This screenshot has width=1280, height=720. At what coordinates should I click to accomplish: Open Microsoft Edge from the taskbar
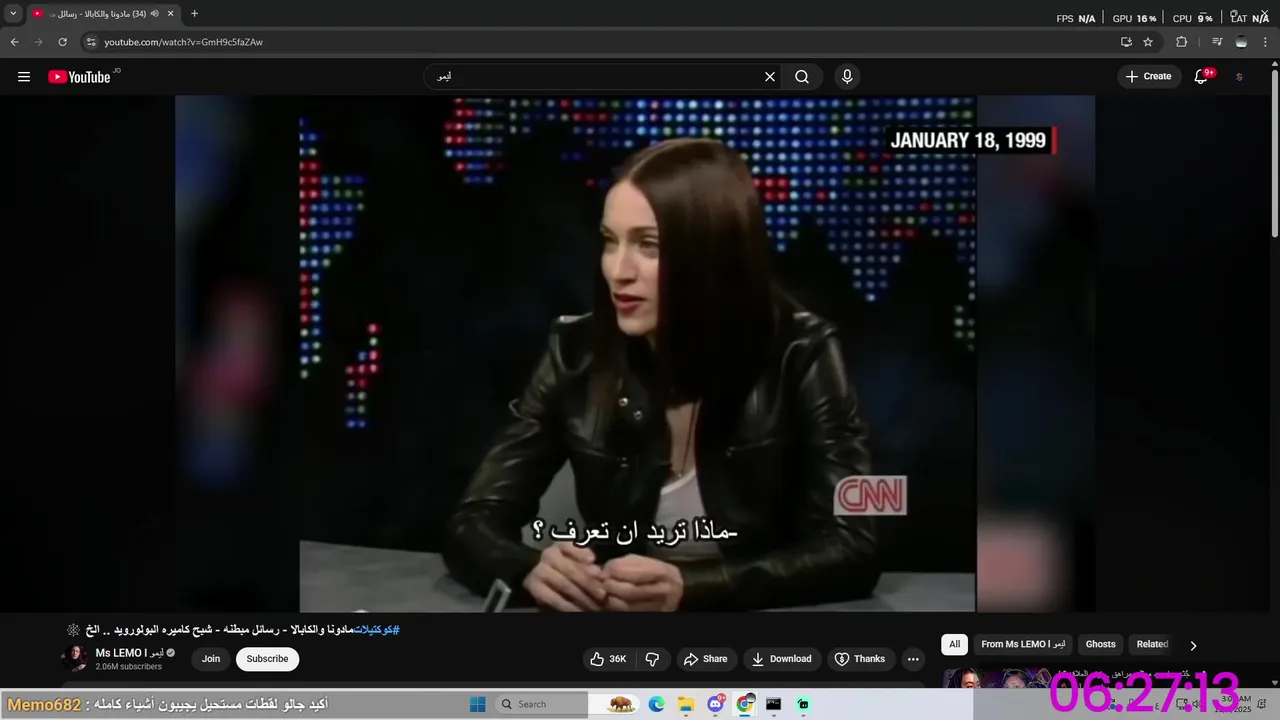pyautogui.click(x=656, y=704)
